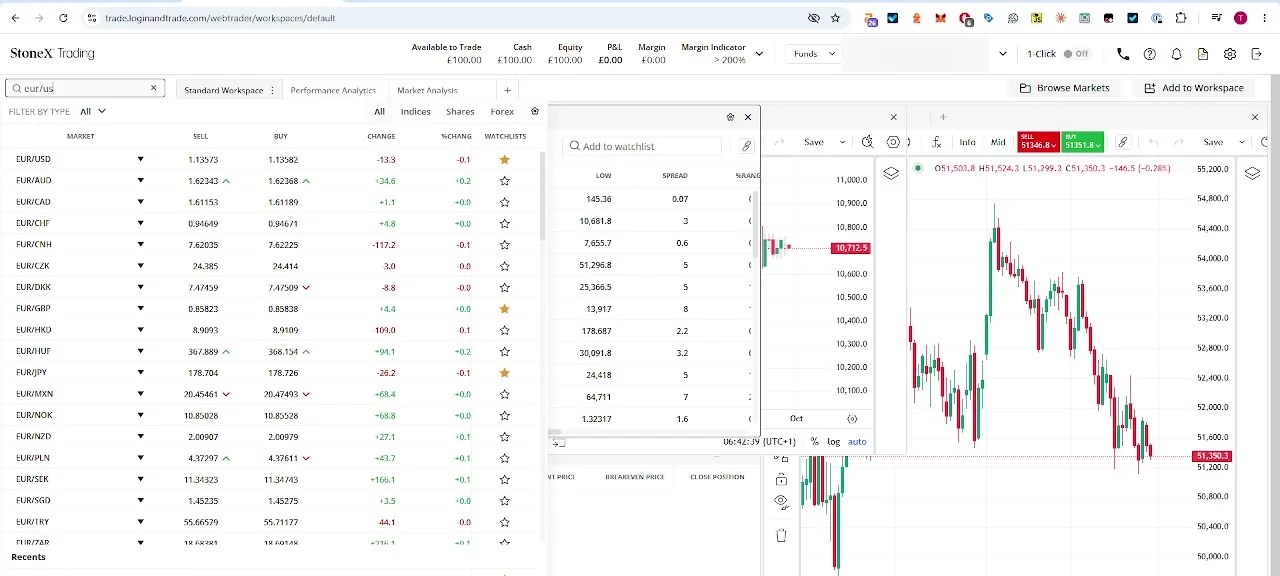1280x576 pixels.
Task: Toggle EUR/CHF watchlist star
Action: 504,224
